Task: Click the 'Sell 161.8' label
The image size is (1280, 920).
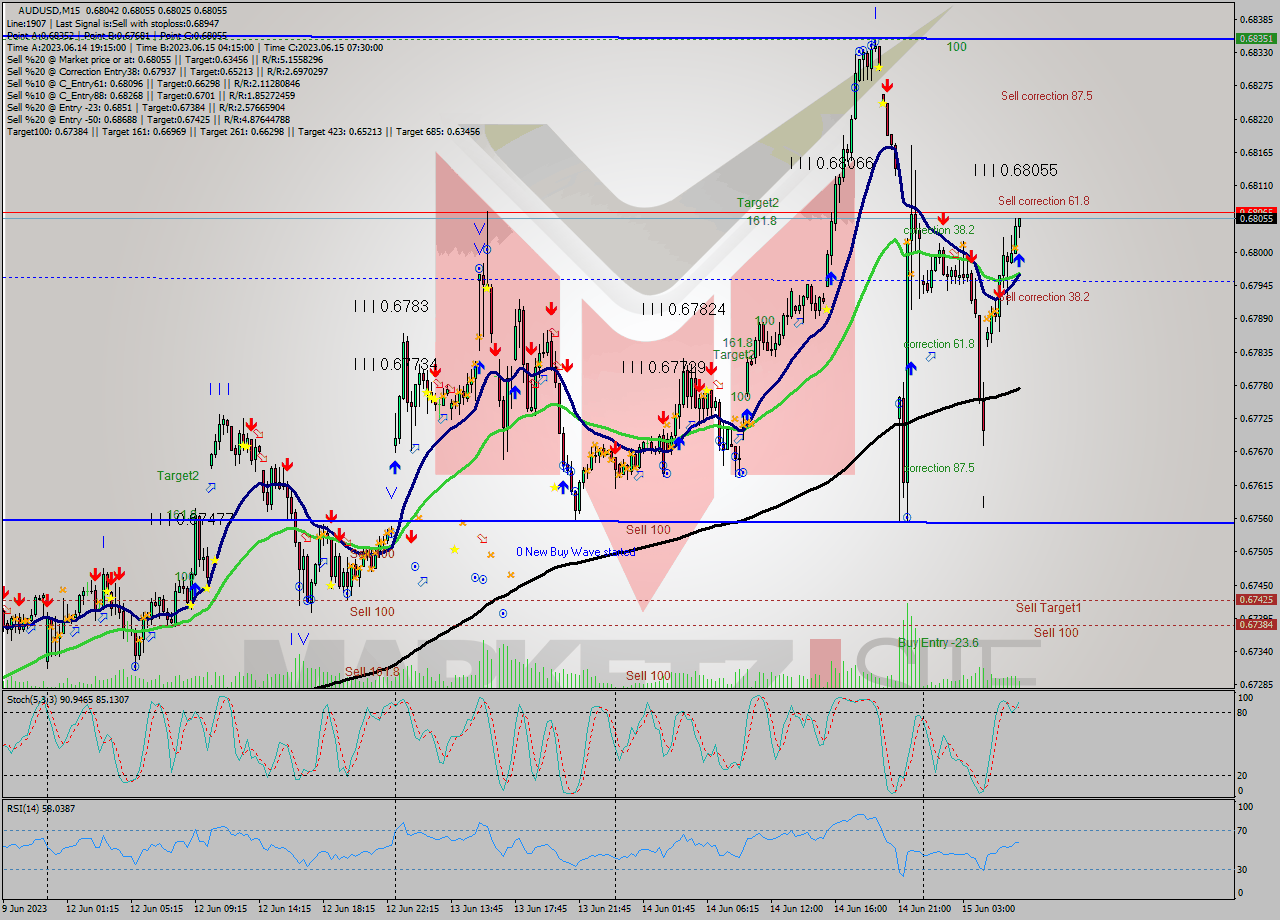Action: (372, 672)
